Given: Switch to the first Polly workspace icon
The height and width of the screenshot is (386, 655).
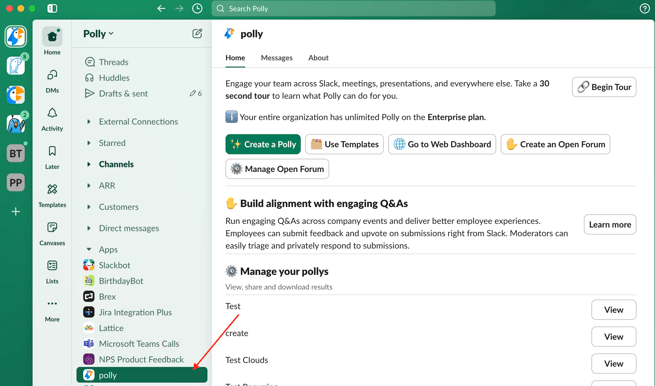Looking at the screenshot, I should [x=16, y=36].
